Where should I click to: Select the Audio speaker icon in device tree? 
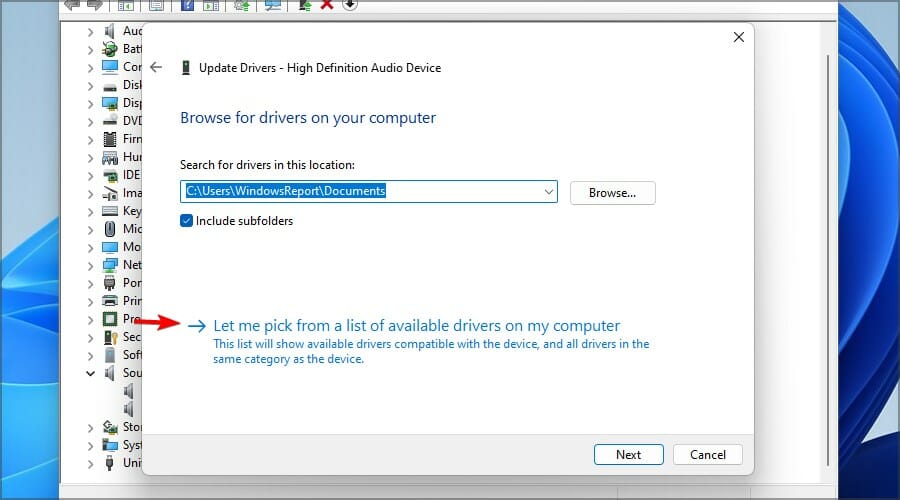[x=110, y=31]
